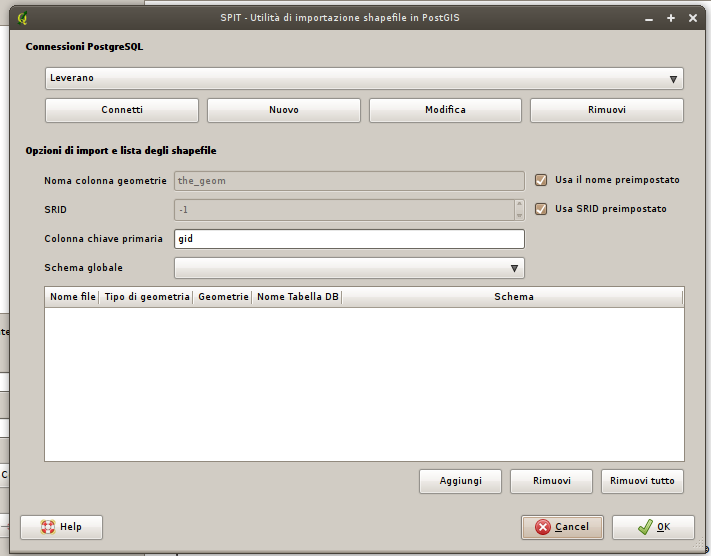Click the Schema column header

pyautogui.click(x=513, y=297)
